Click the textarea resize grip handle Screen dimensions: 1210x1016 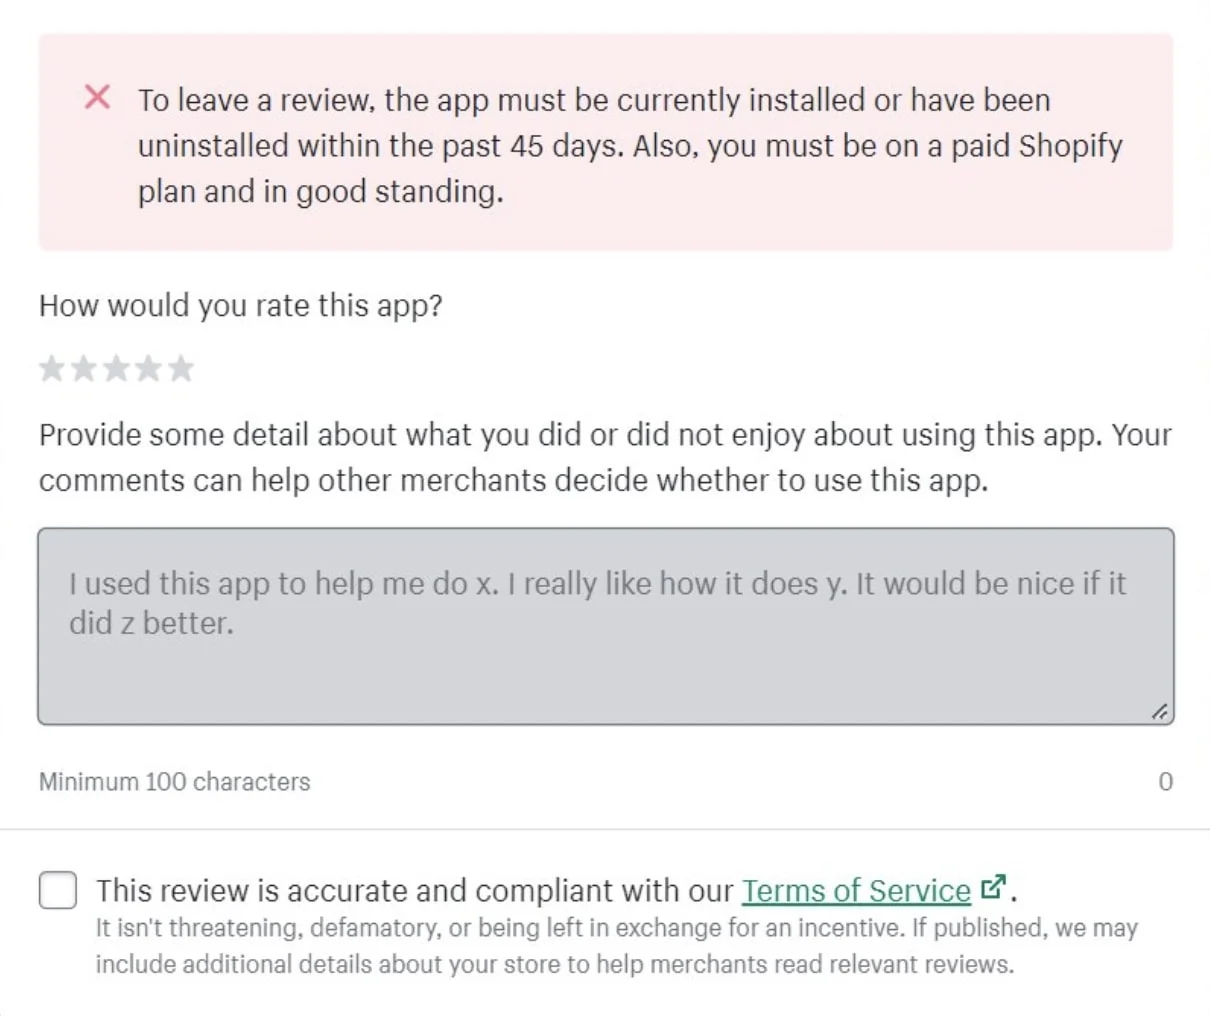pos(1159,712)
